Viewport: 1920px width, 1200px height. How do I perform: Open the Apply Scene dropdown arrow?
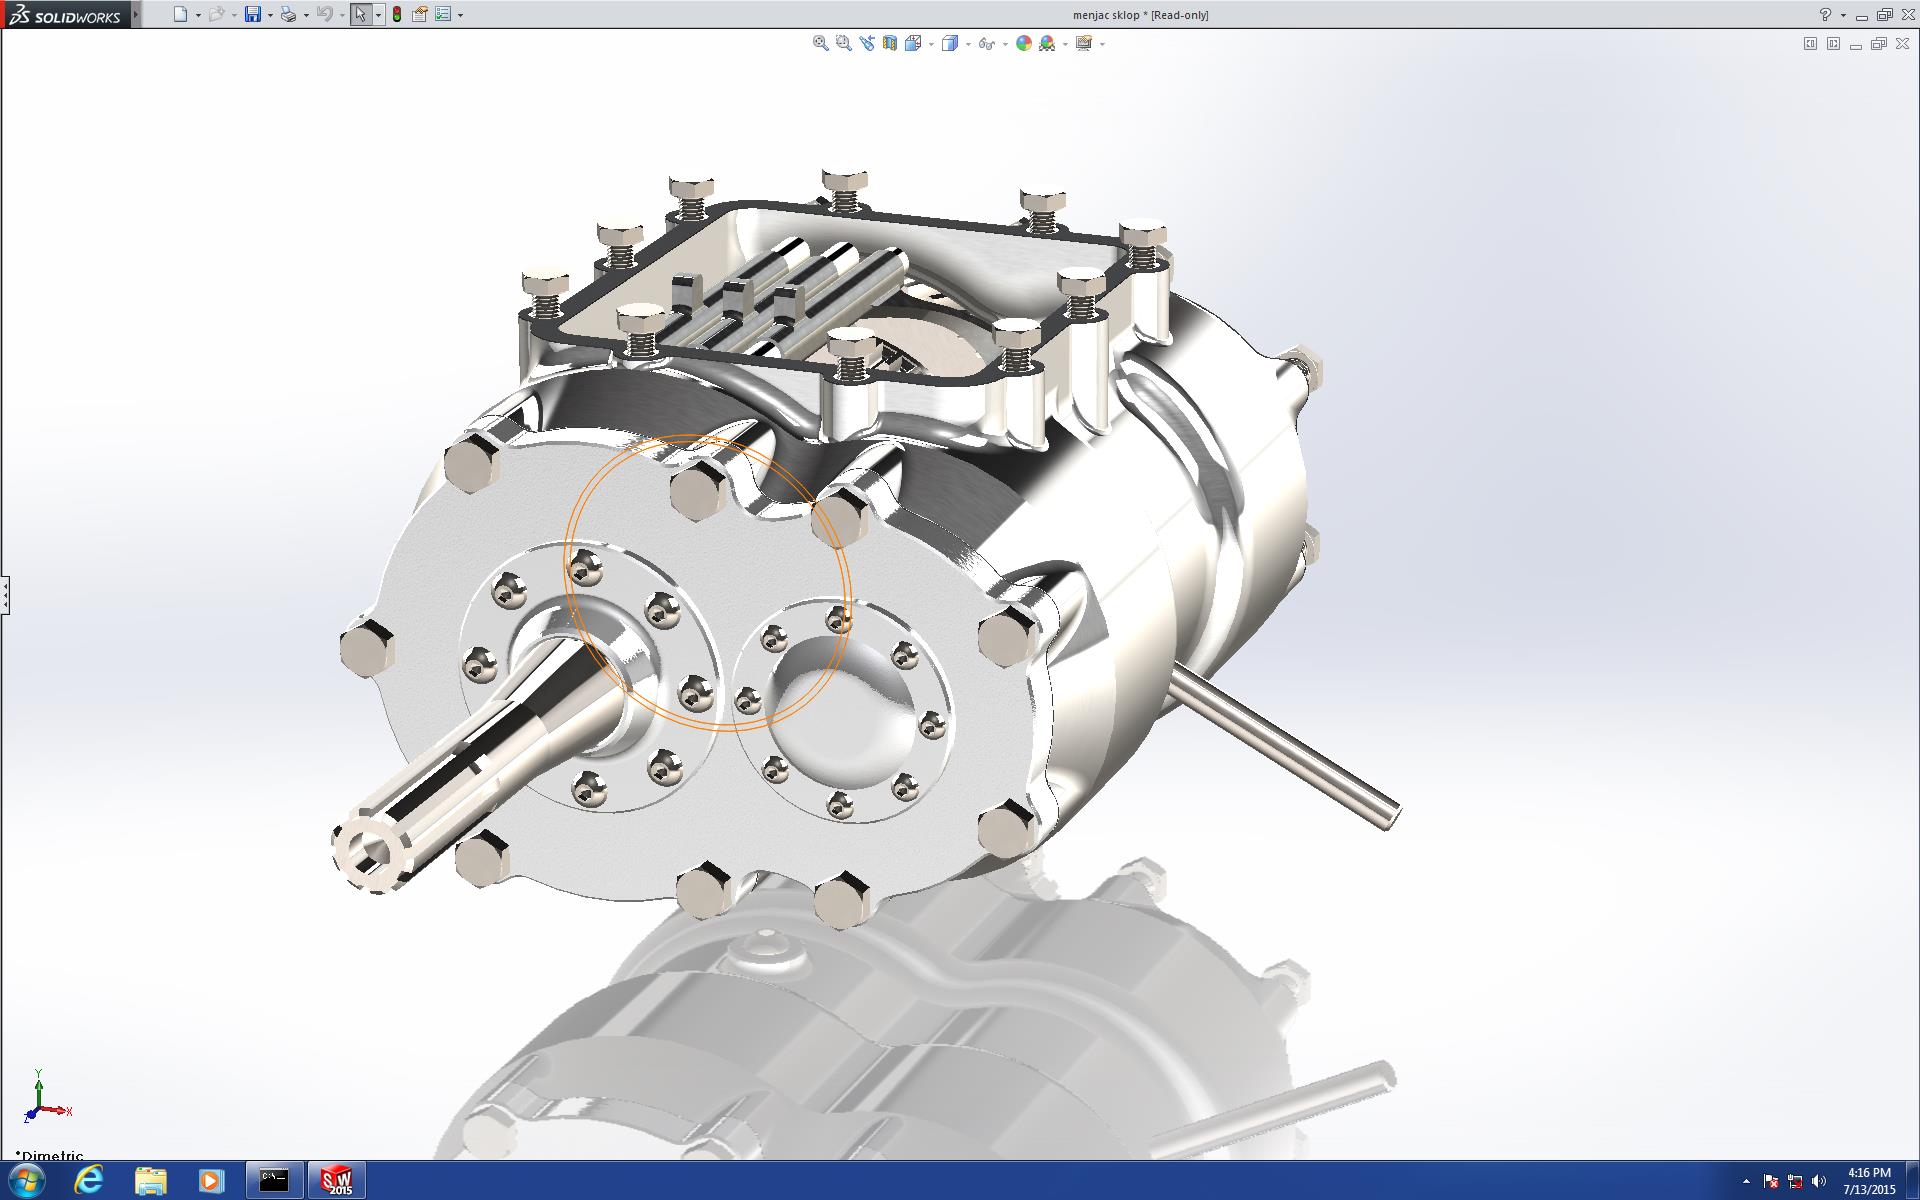tap(1065, 44)
